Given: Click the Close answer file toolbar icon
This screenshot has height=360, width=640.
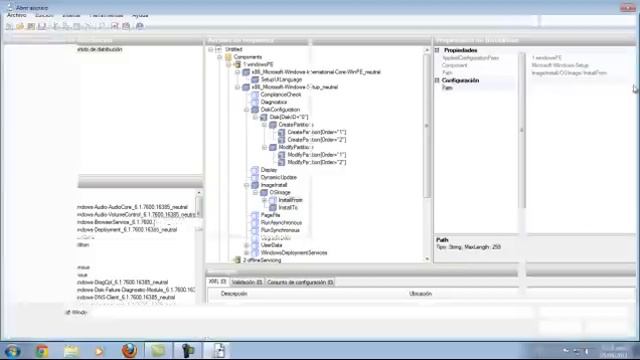Looking at the screenshot, I should (31, 26).
